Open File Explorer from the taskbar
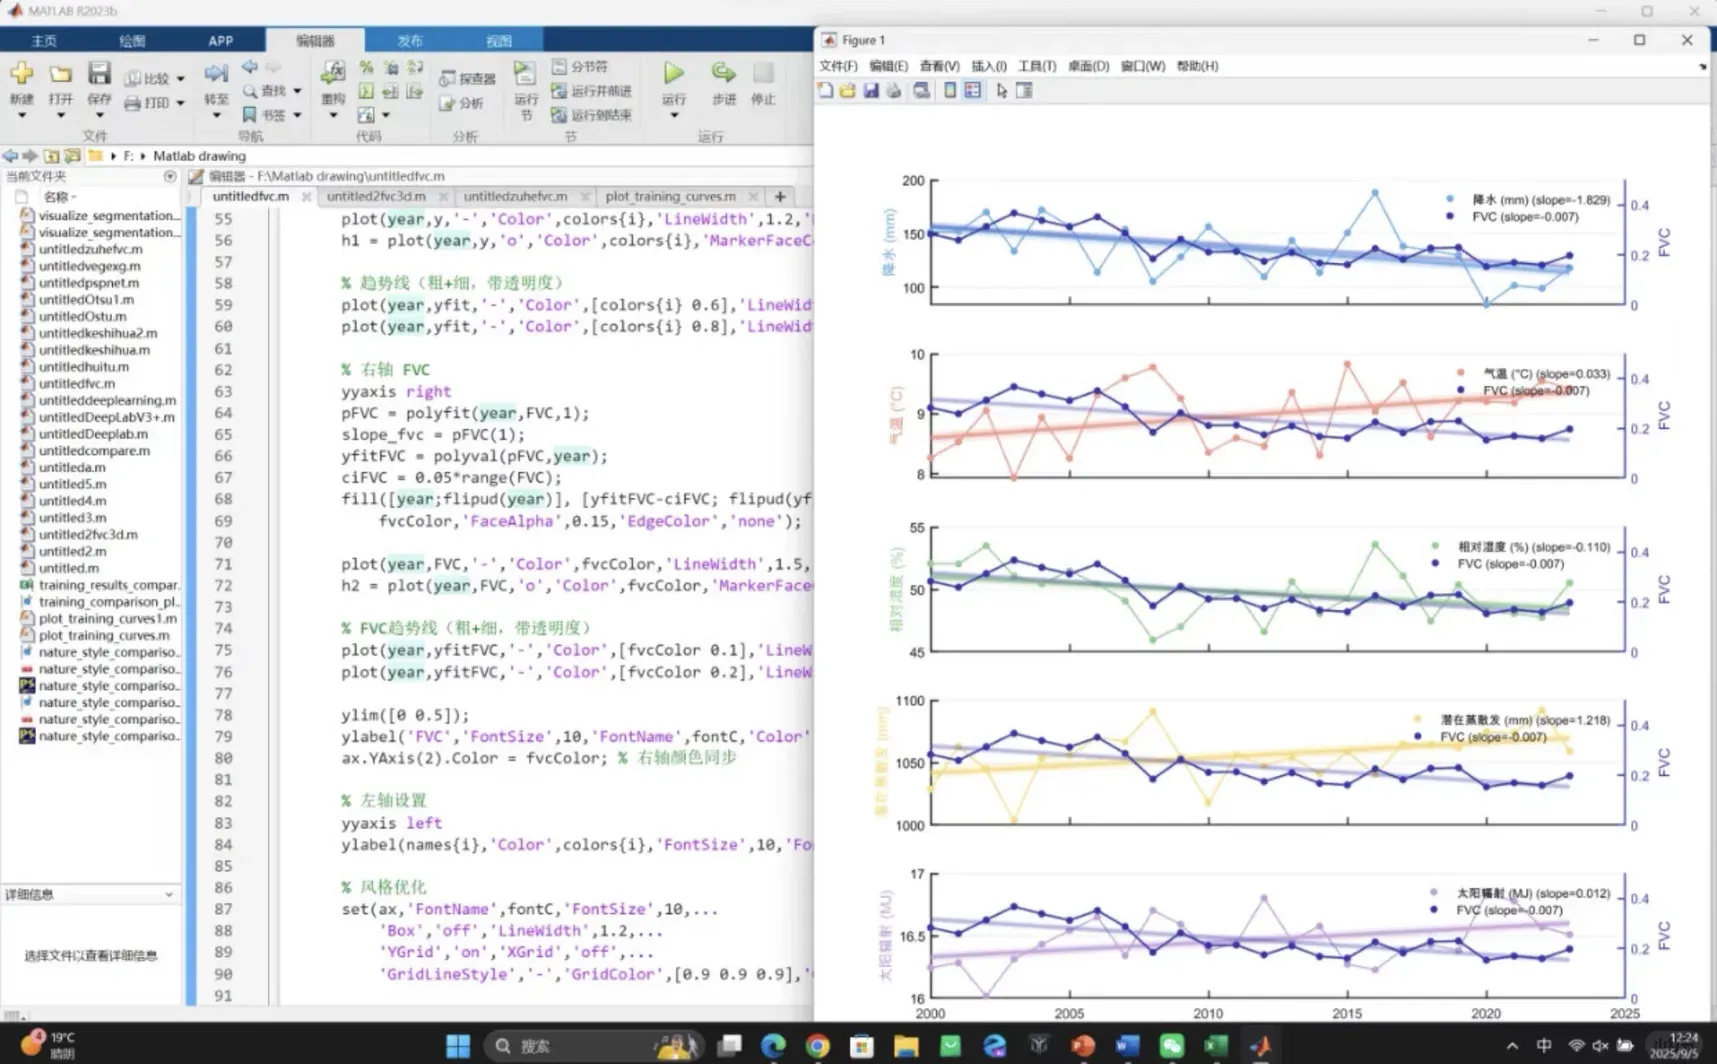The height and width of the screenshot is (1064, 1717). (x=906, y=1046)
